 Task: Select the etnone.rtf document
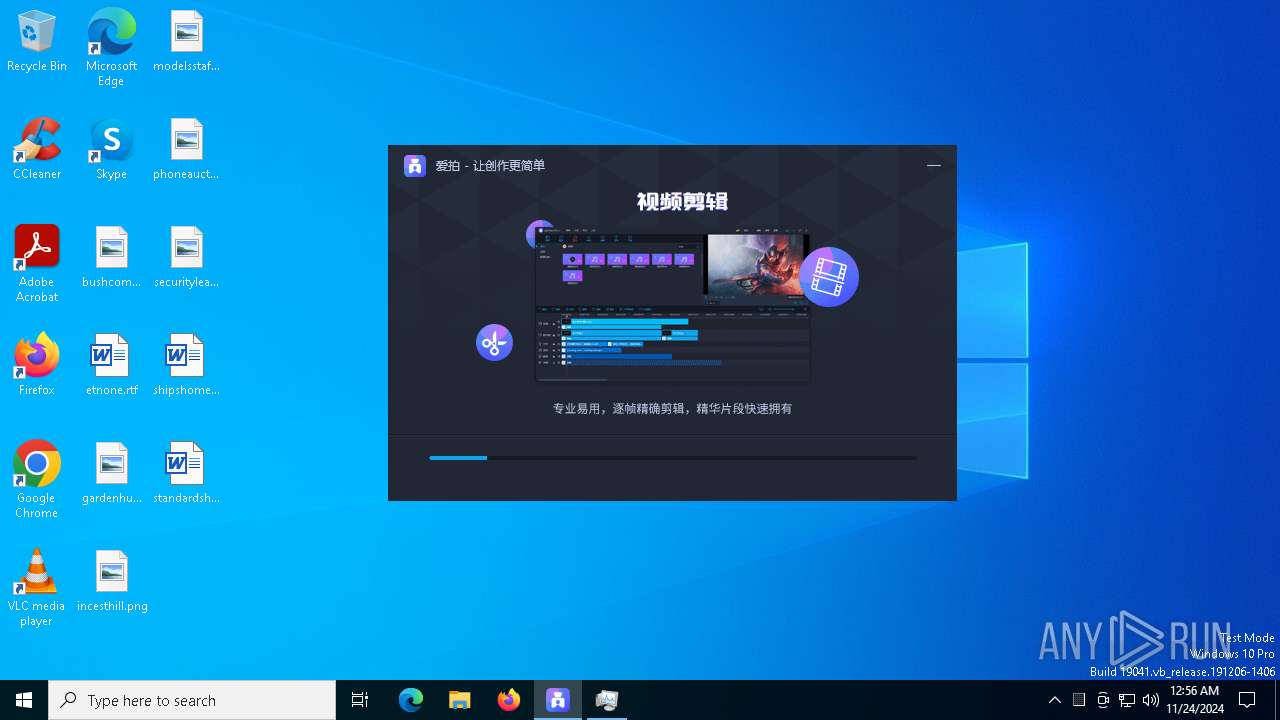coord(111,366)
